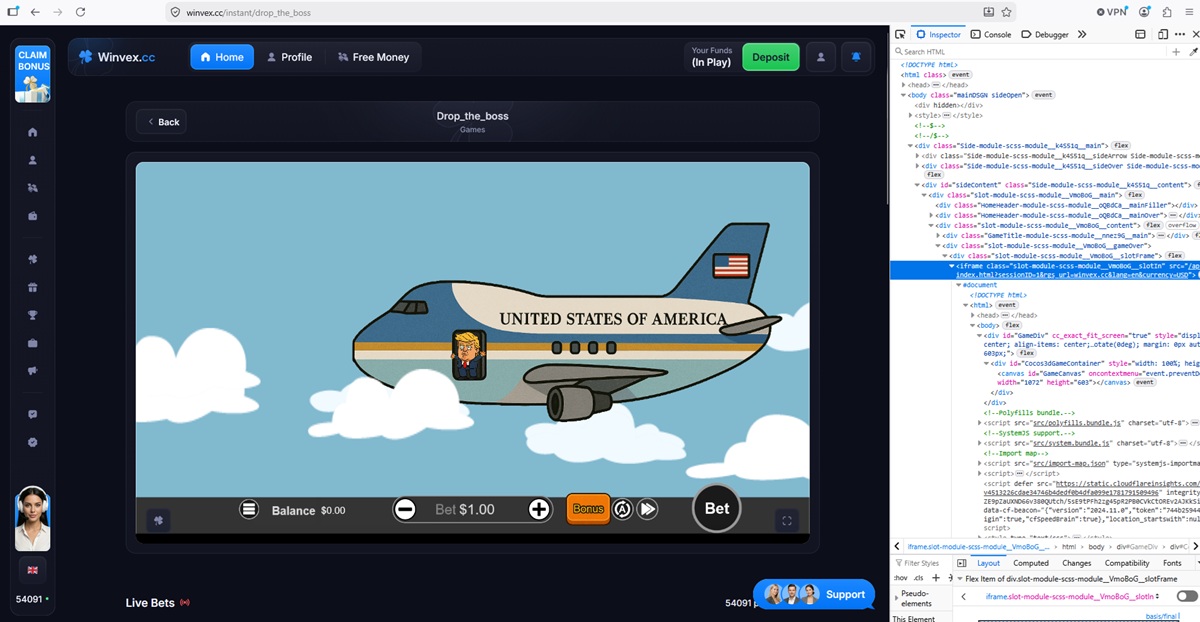Screen dimensions: 1200x622
Task: Collapse the sideContent div node
Action: click(x=917, y=185)
